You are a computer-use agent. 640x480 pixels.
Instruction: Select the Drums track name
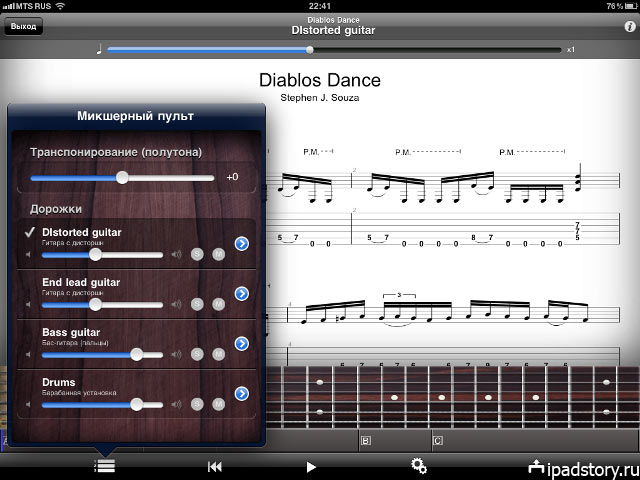[x=59, y=382]
